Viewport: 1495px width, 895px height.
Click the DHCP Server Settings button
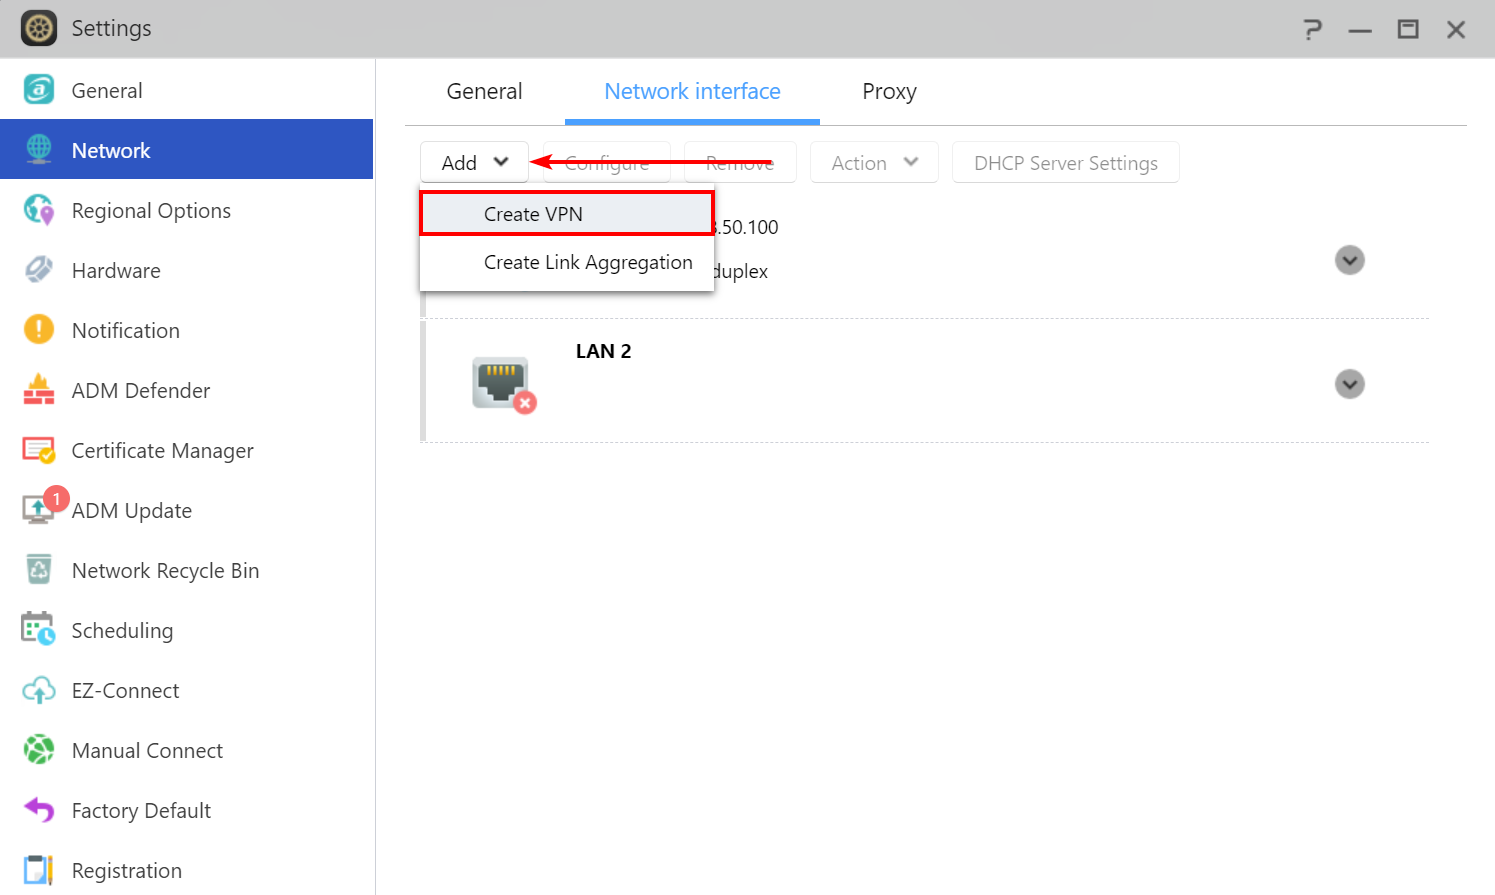tap(1065, 163)
